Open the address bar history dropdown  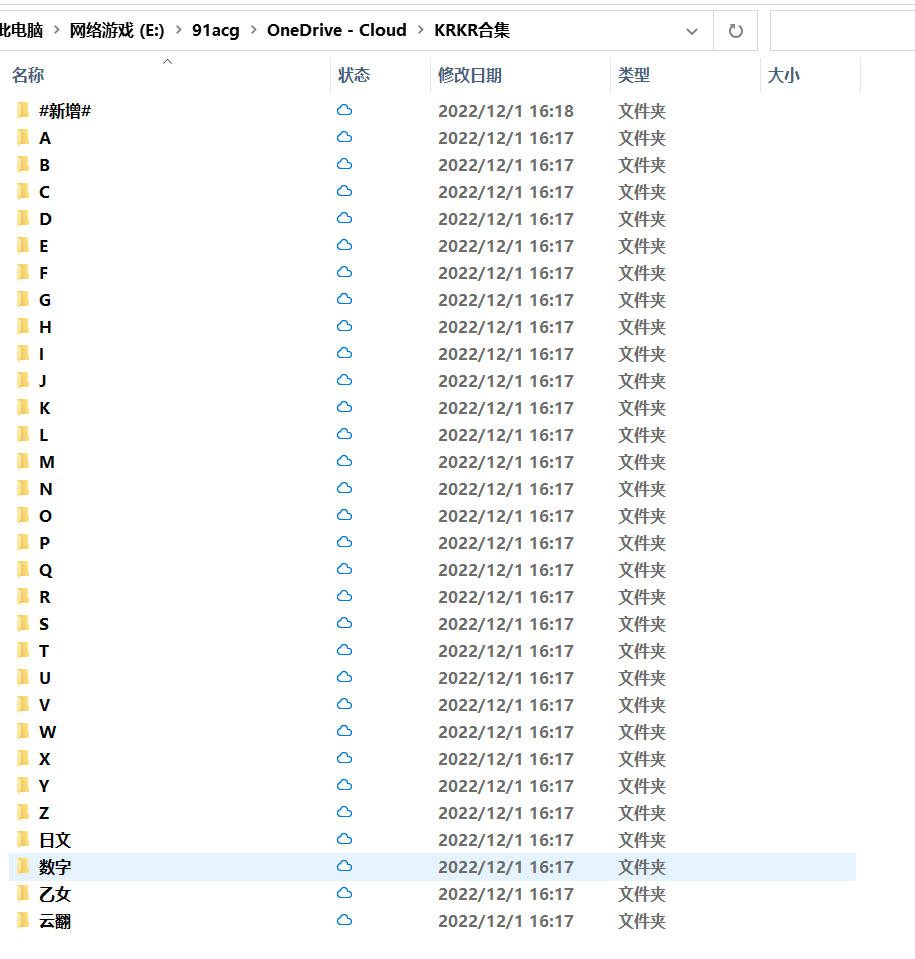click(692, 31)
